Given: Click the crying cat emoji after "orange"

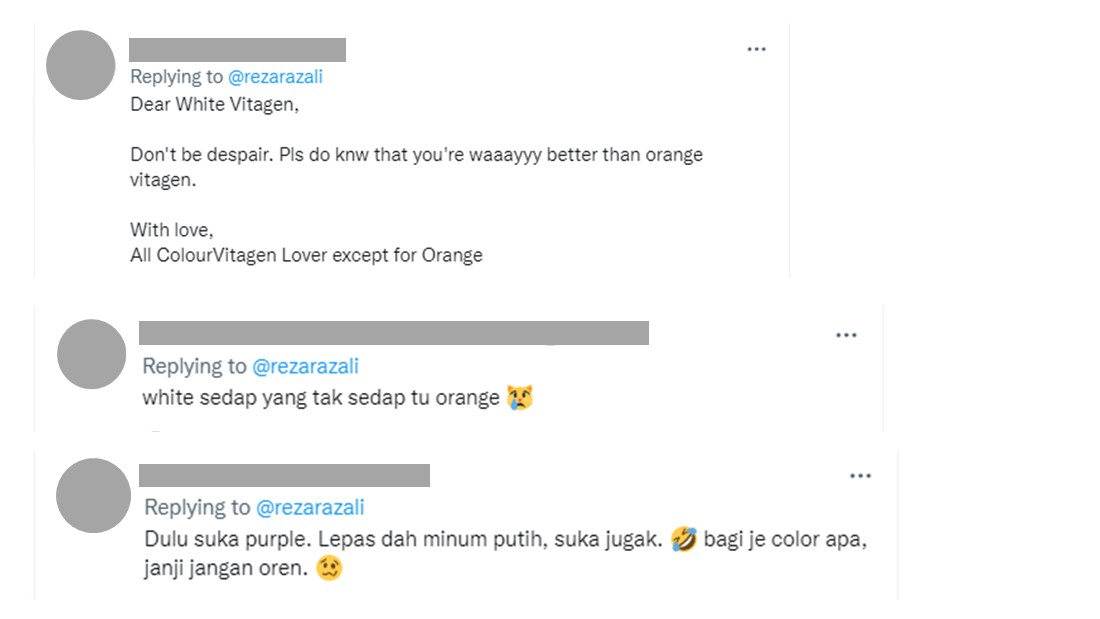Looking at the screenshot, I should (520, 397).
